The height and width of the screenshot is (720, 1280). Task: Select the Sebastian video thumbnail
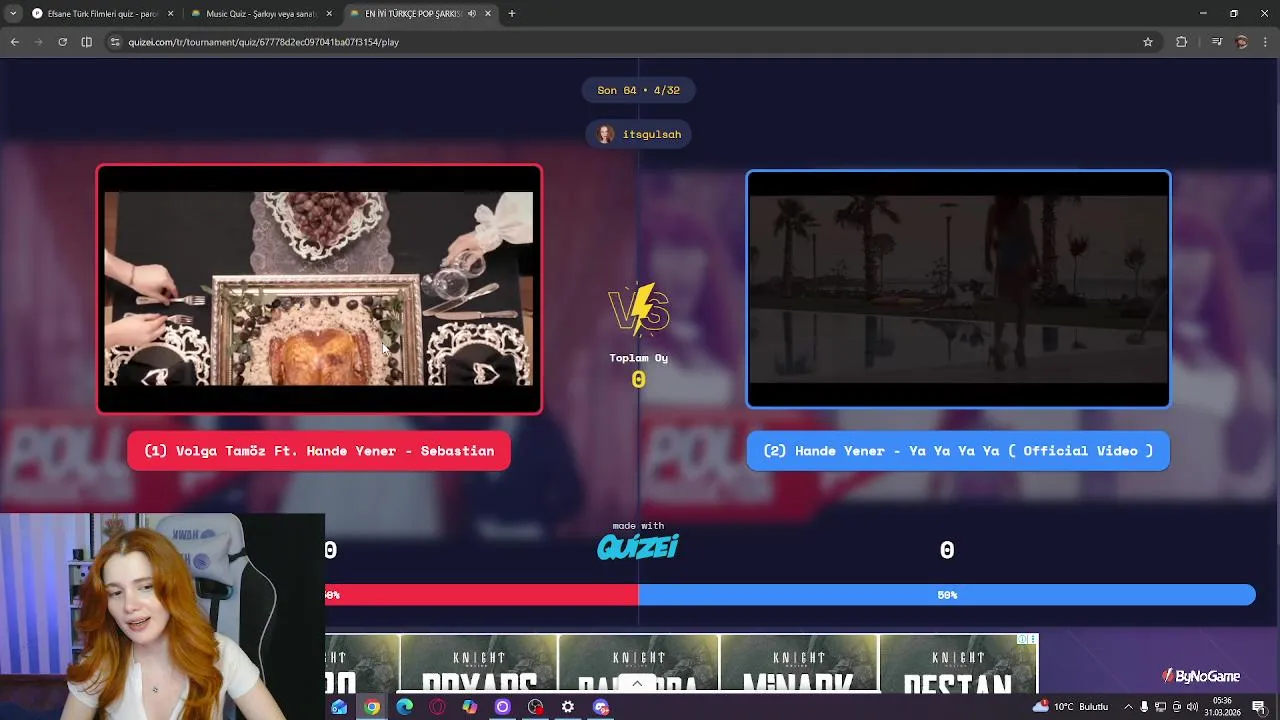pos(319,289)
